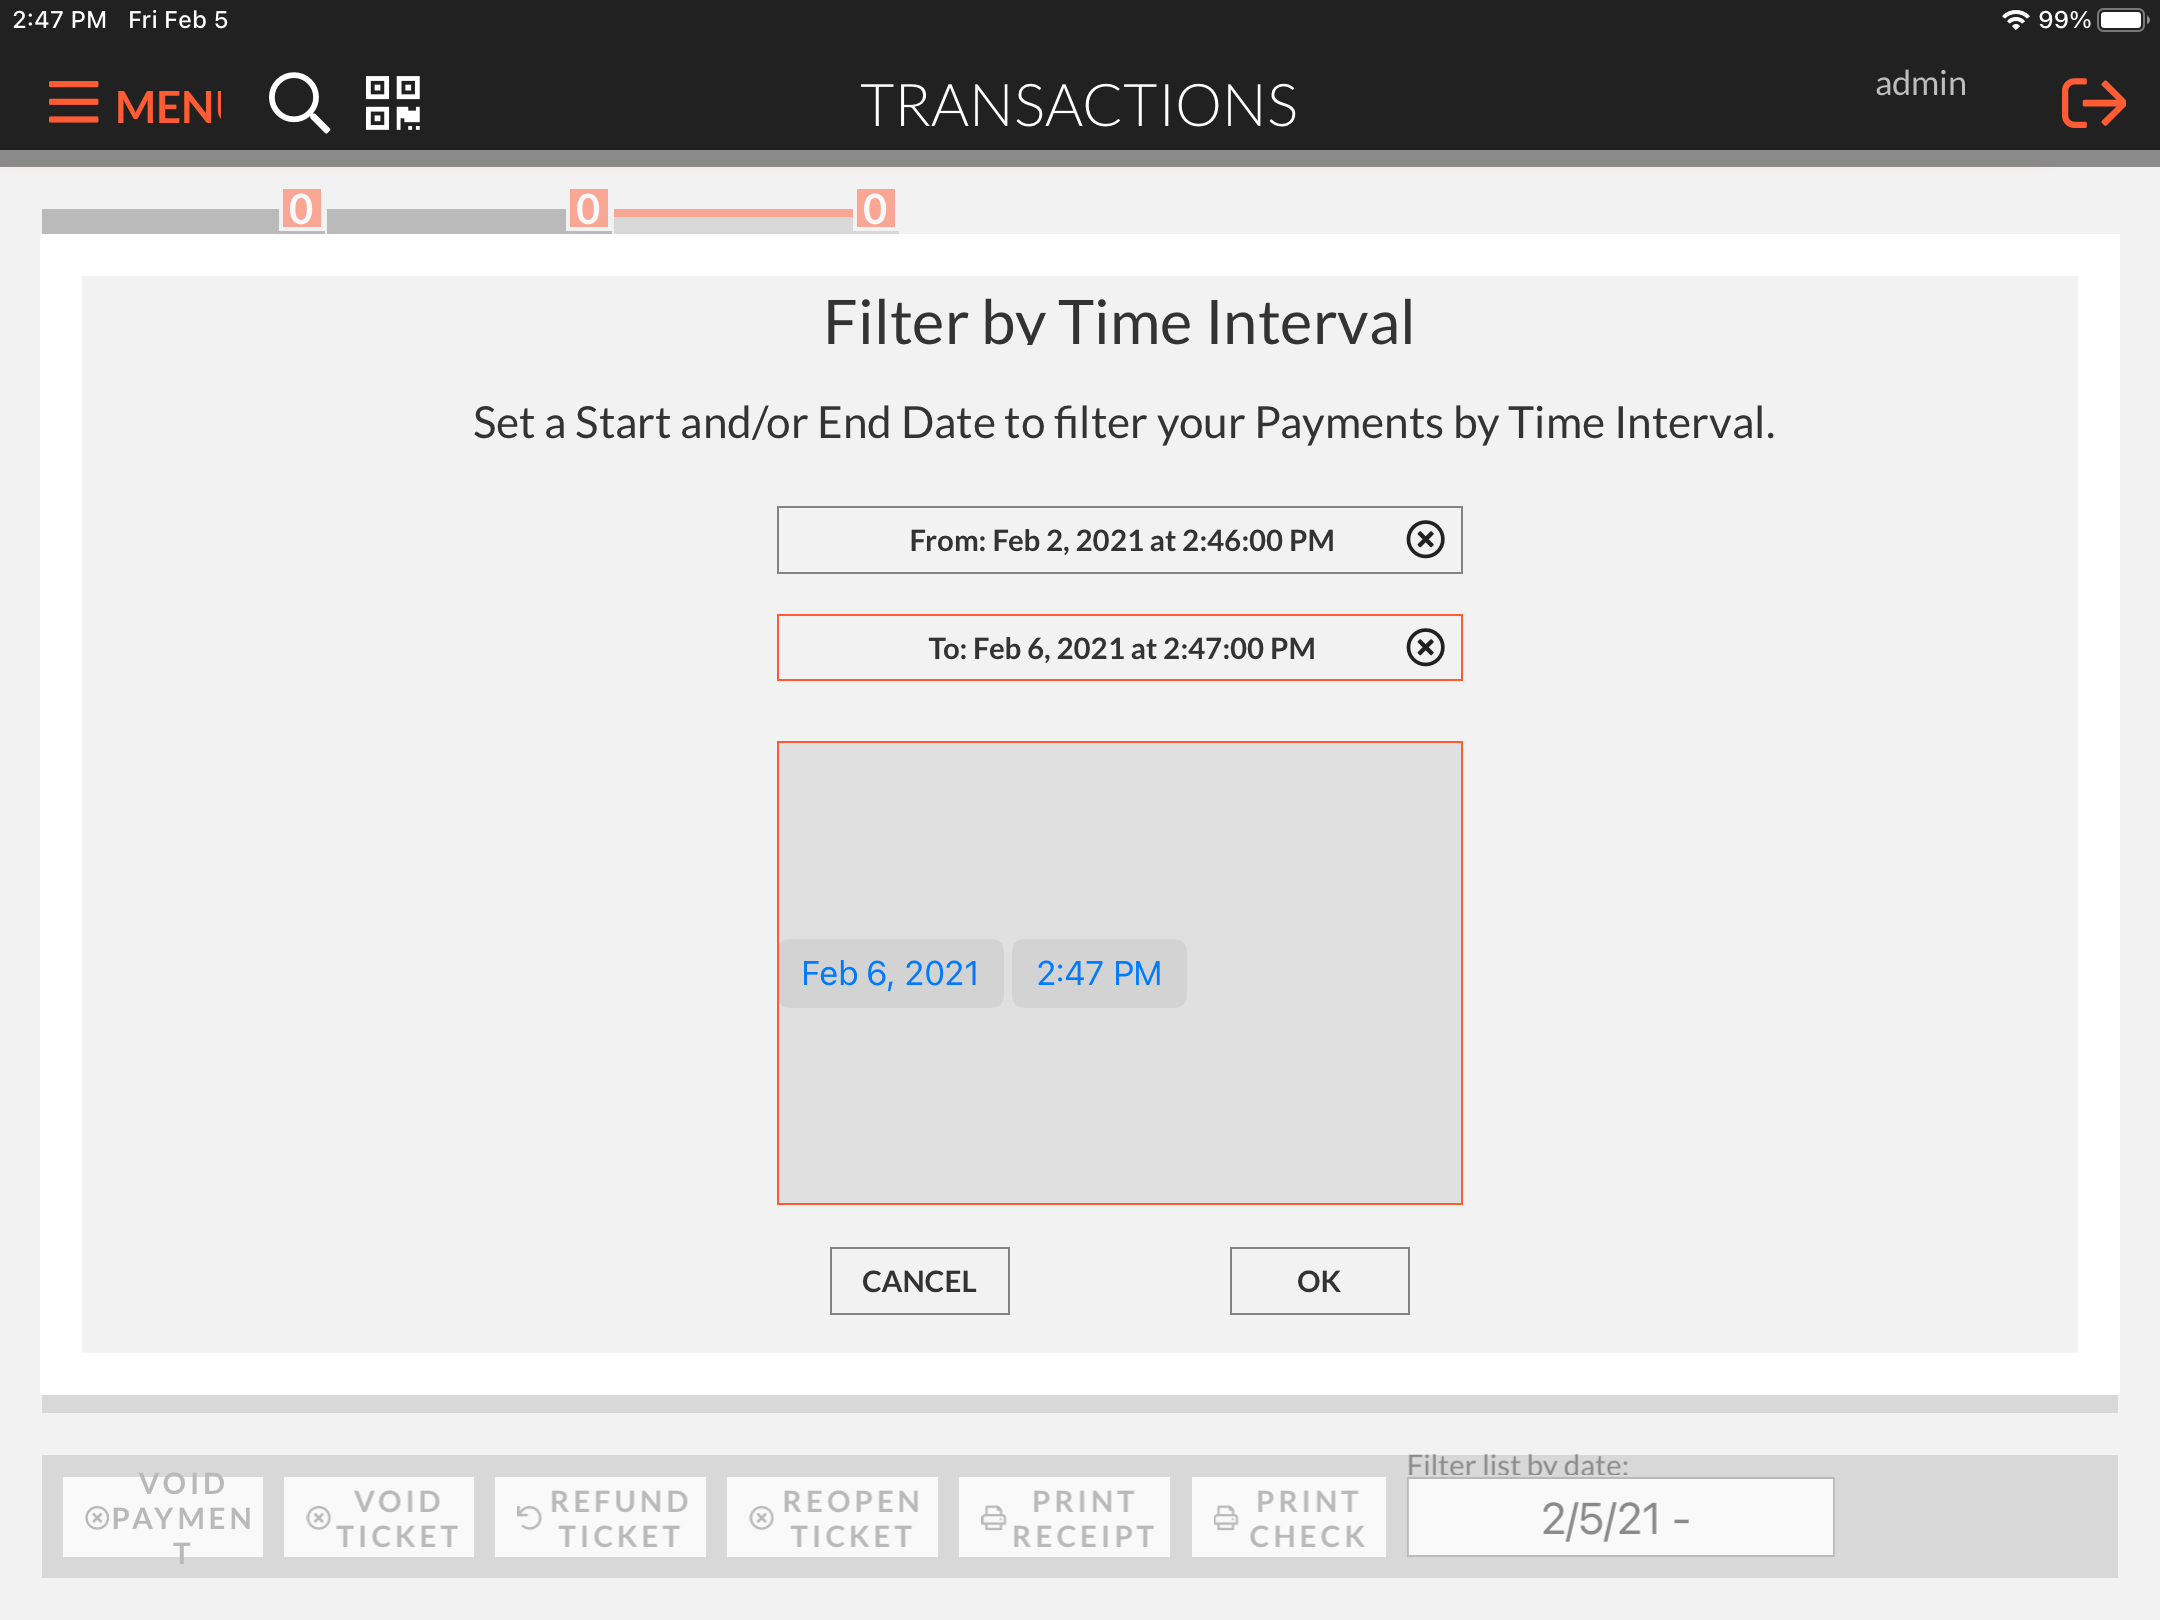Confirm the interval with OK

tap(1318, 1281)
